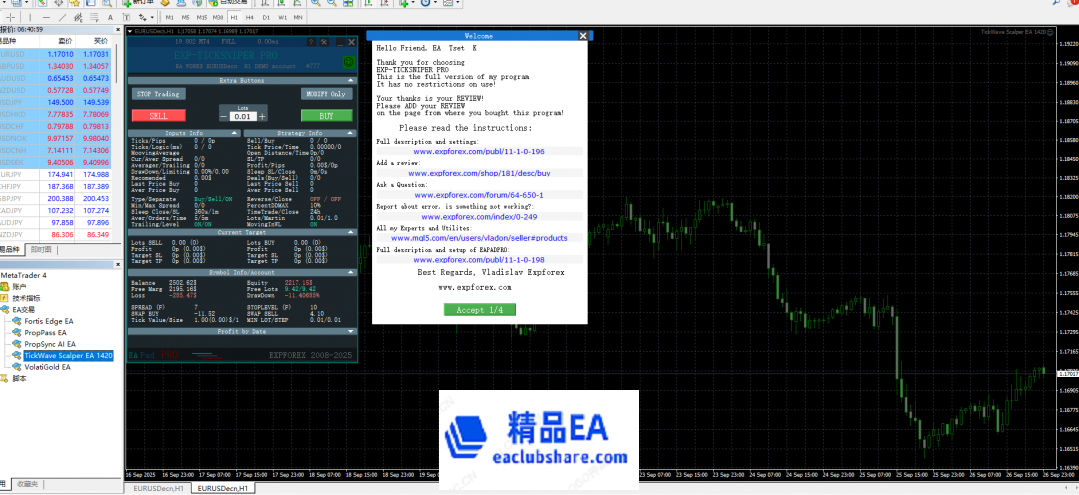Toggle MODIFY Only mode
The image size is (1079, 495).
pyautogui.click(x=326, y=94)
